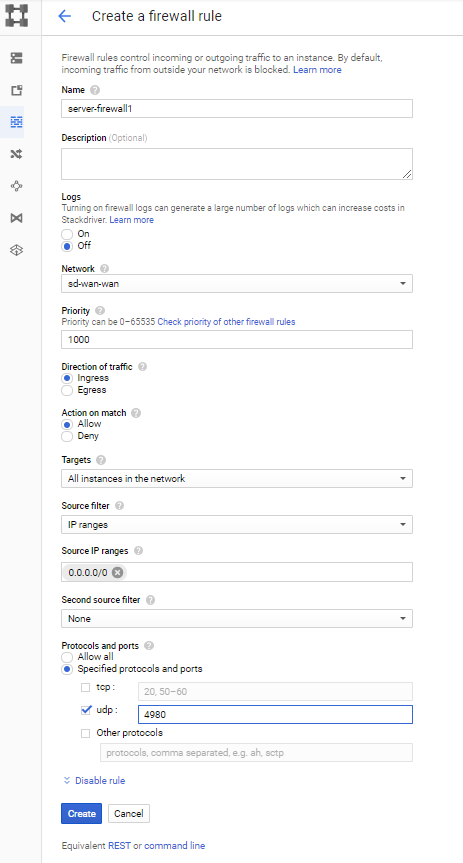
Task: Show help tooltip next to Network
Action: point(105,269)
